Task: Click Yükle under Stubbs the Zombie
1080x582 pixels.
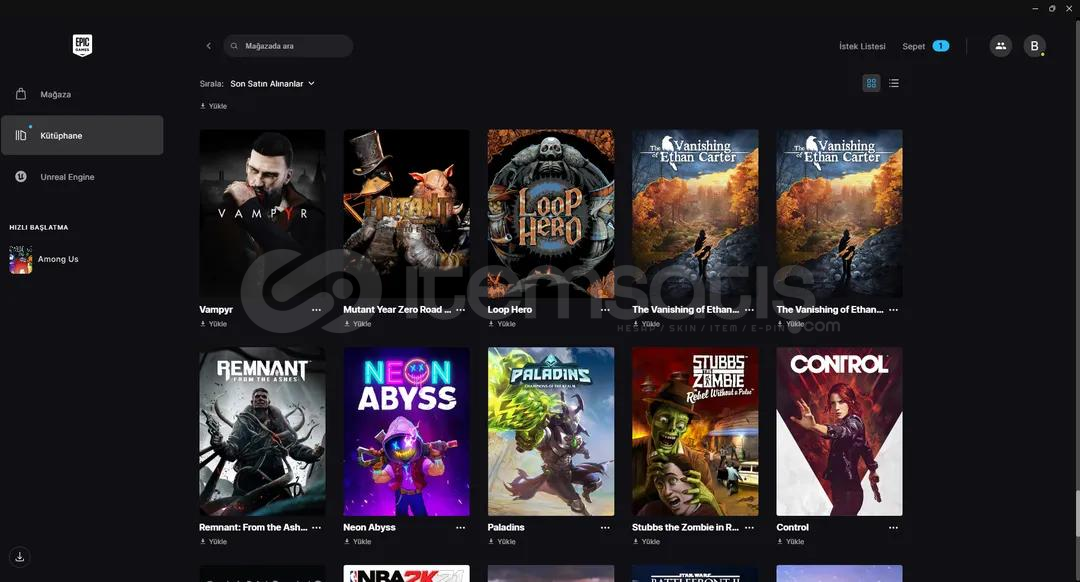Action: click(646, 541)
